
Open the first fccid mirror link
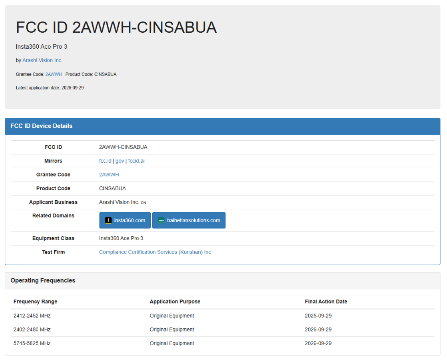pyautogui.click(x=105, y=161)
